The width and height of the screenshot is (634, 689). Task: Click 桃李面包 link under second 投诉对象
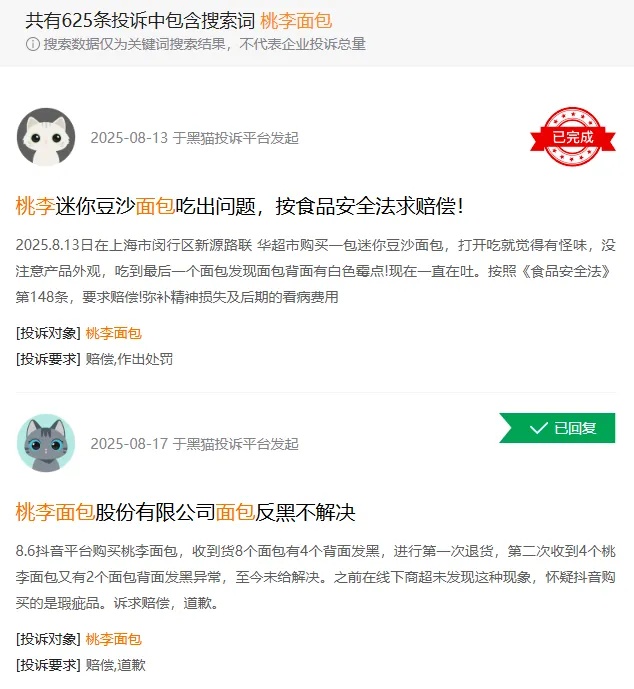(113, 639)
